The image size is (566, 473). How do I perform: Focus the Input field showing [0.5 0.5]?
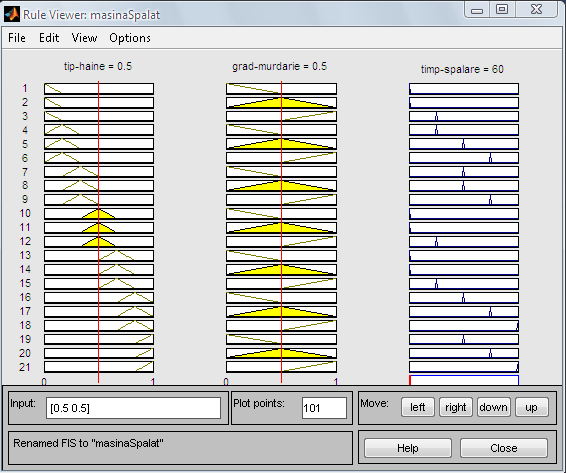(x=133, y=408)
